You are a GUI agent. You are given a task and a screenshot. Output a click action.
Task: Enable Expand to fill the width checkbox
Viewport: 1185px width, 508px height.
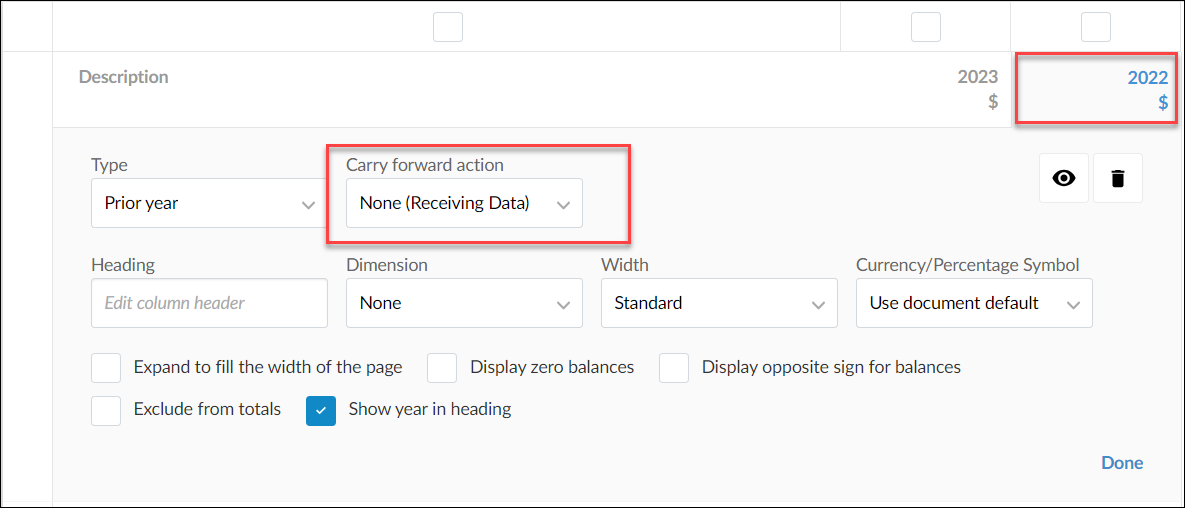(106, 368)
